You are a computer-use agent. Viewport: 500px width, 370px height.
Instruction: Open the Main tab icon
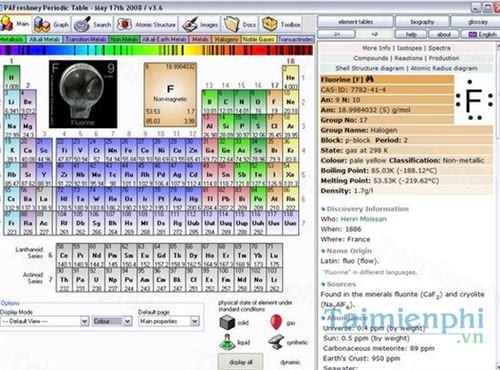tap(7, 23)
